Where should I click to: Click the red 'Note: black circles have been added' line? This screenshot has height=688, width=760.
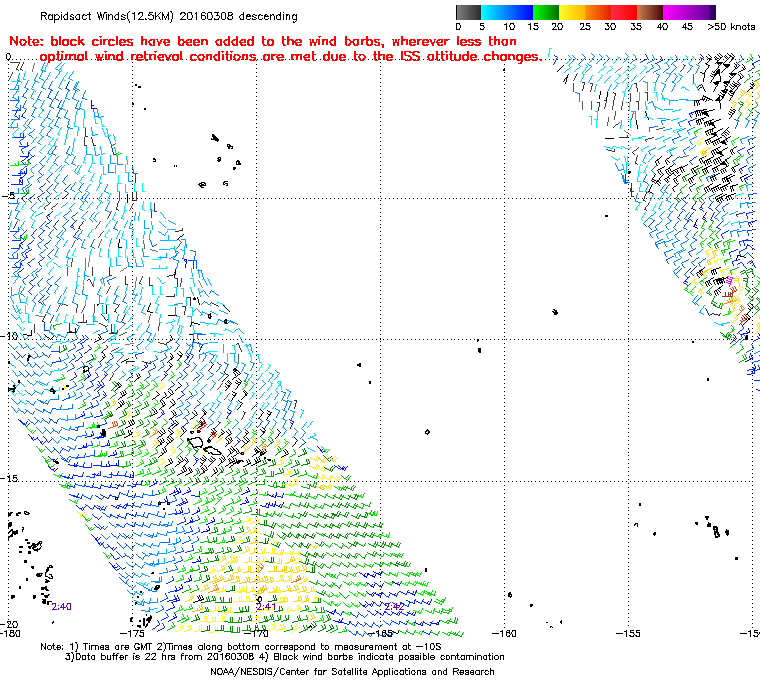(x=263, y=41)
